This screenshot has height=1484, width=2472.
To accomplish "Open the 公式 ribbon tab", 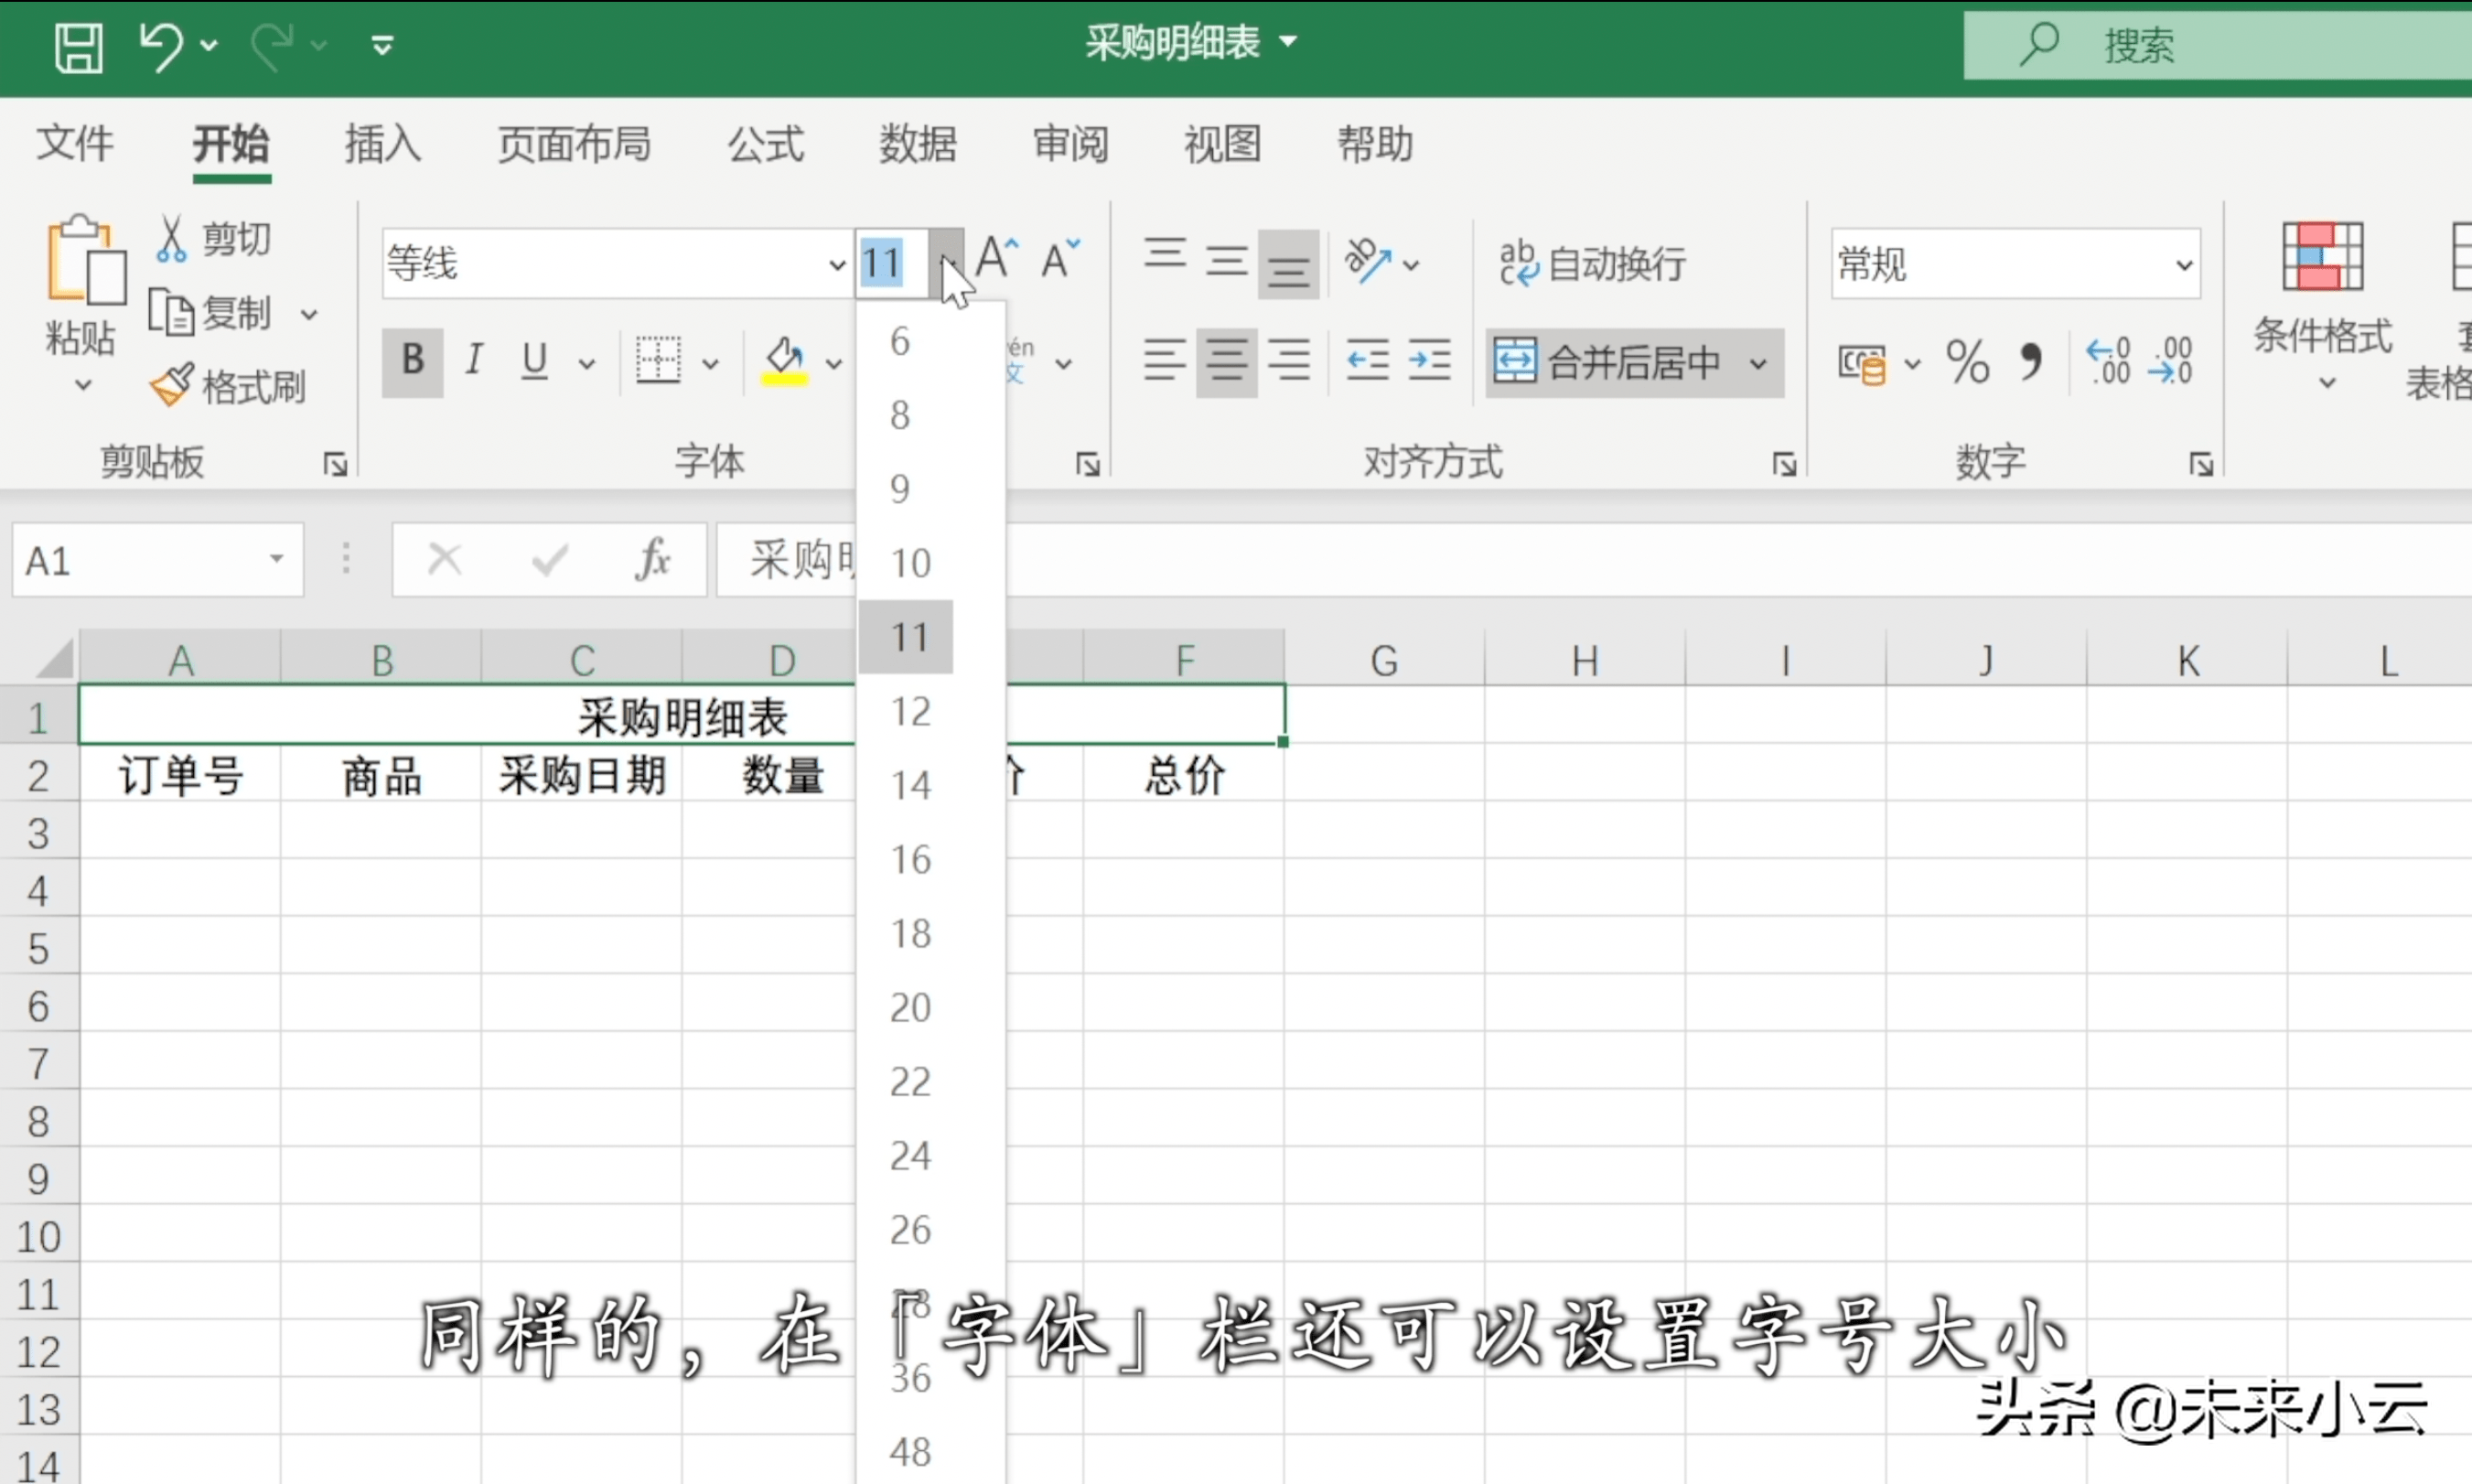I will tap(765, 144).
